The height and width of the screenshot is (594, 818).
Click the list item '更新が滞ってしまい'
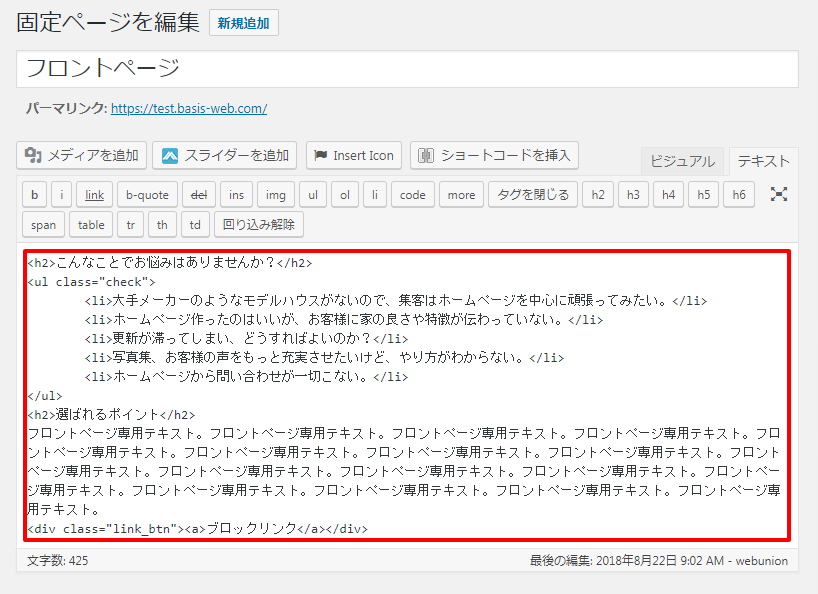(x=246, y=338)
